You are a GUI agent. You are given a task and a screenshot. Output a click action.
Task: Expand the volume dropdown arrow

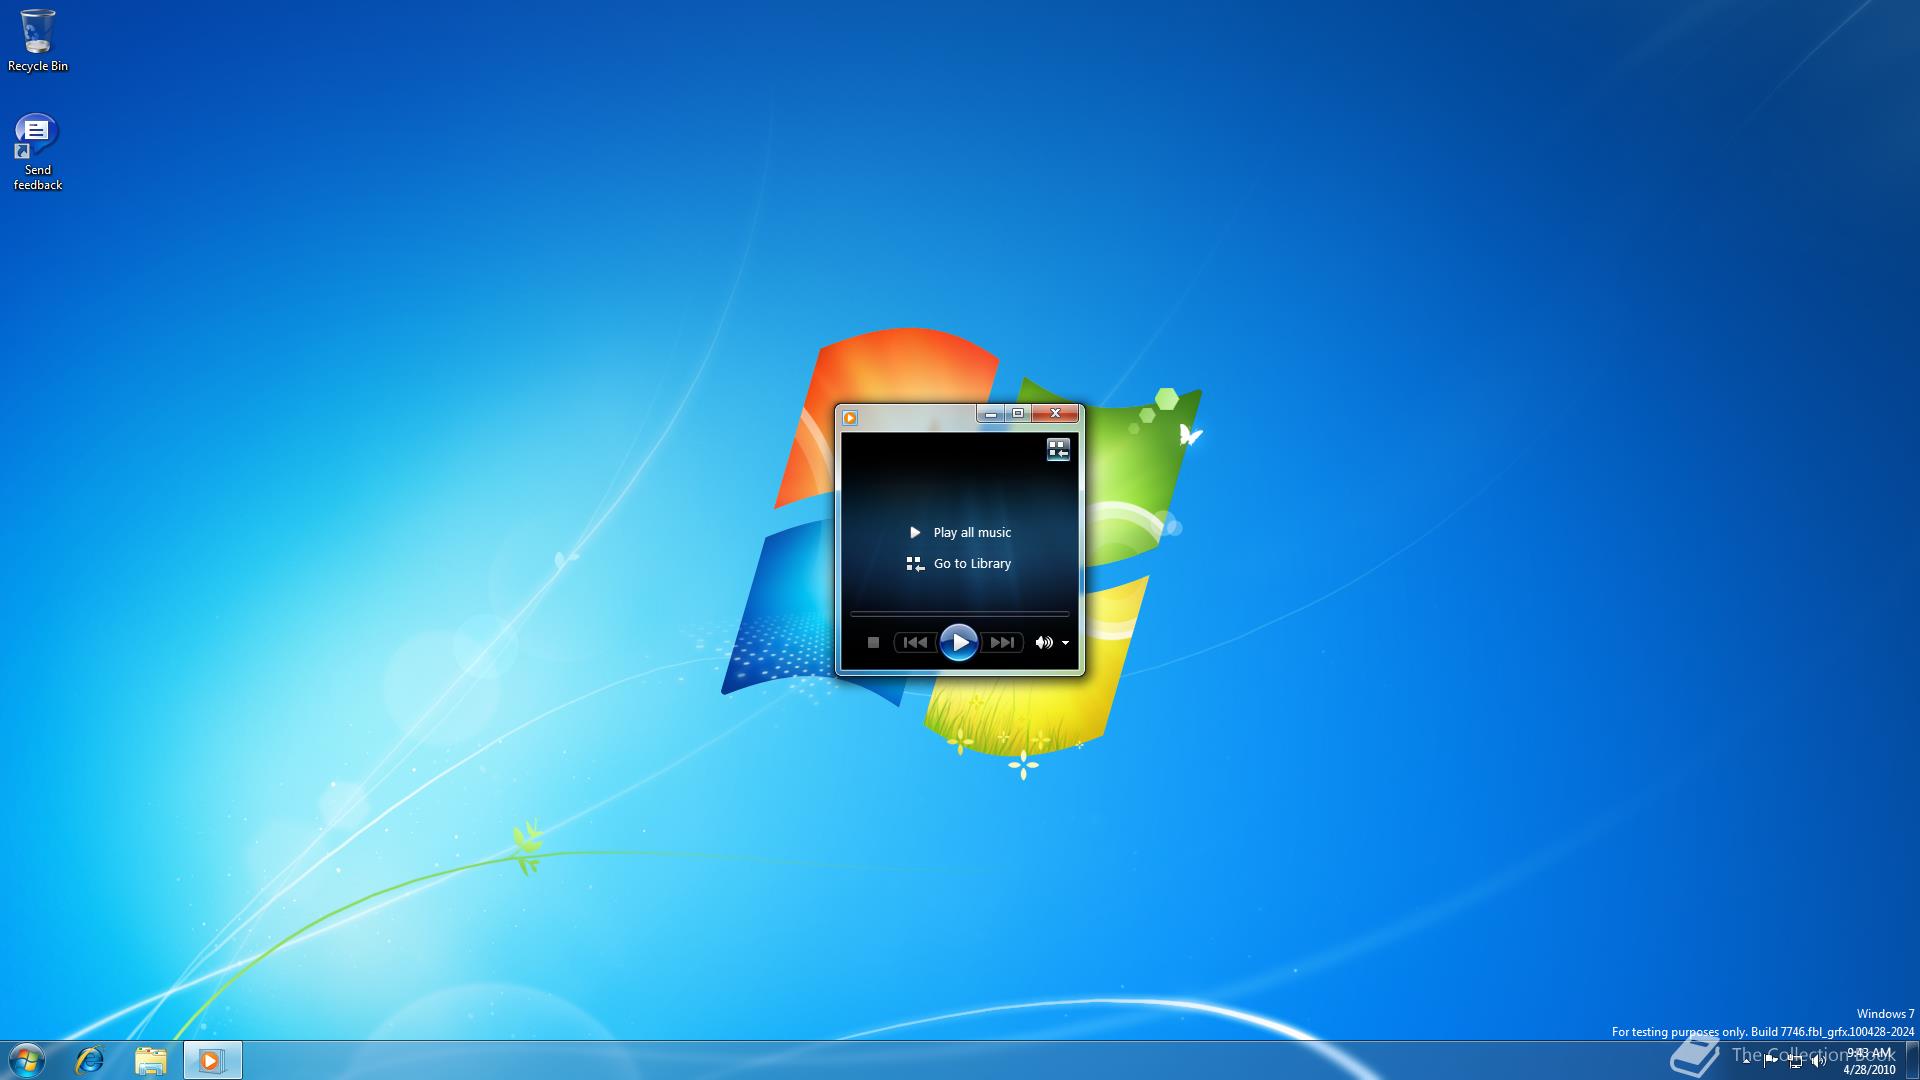pyautogui.click(x=1066, y=643)
